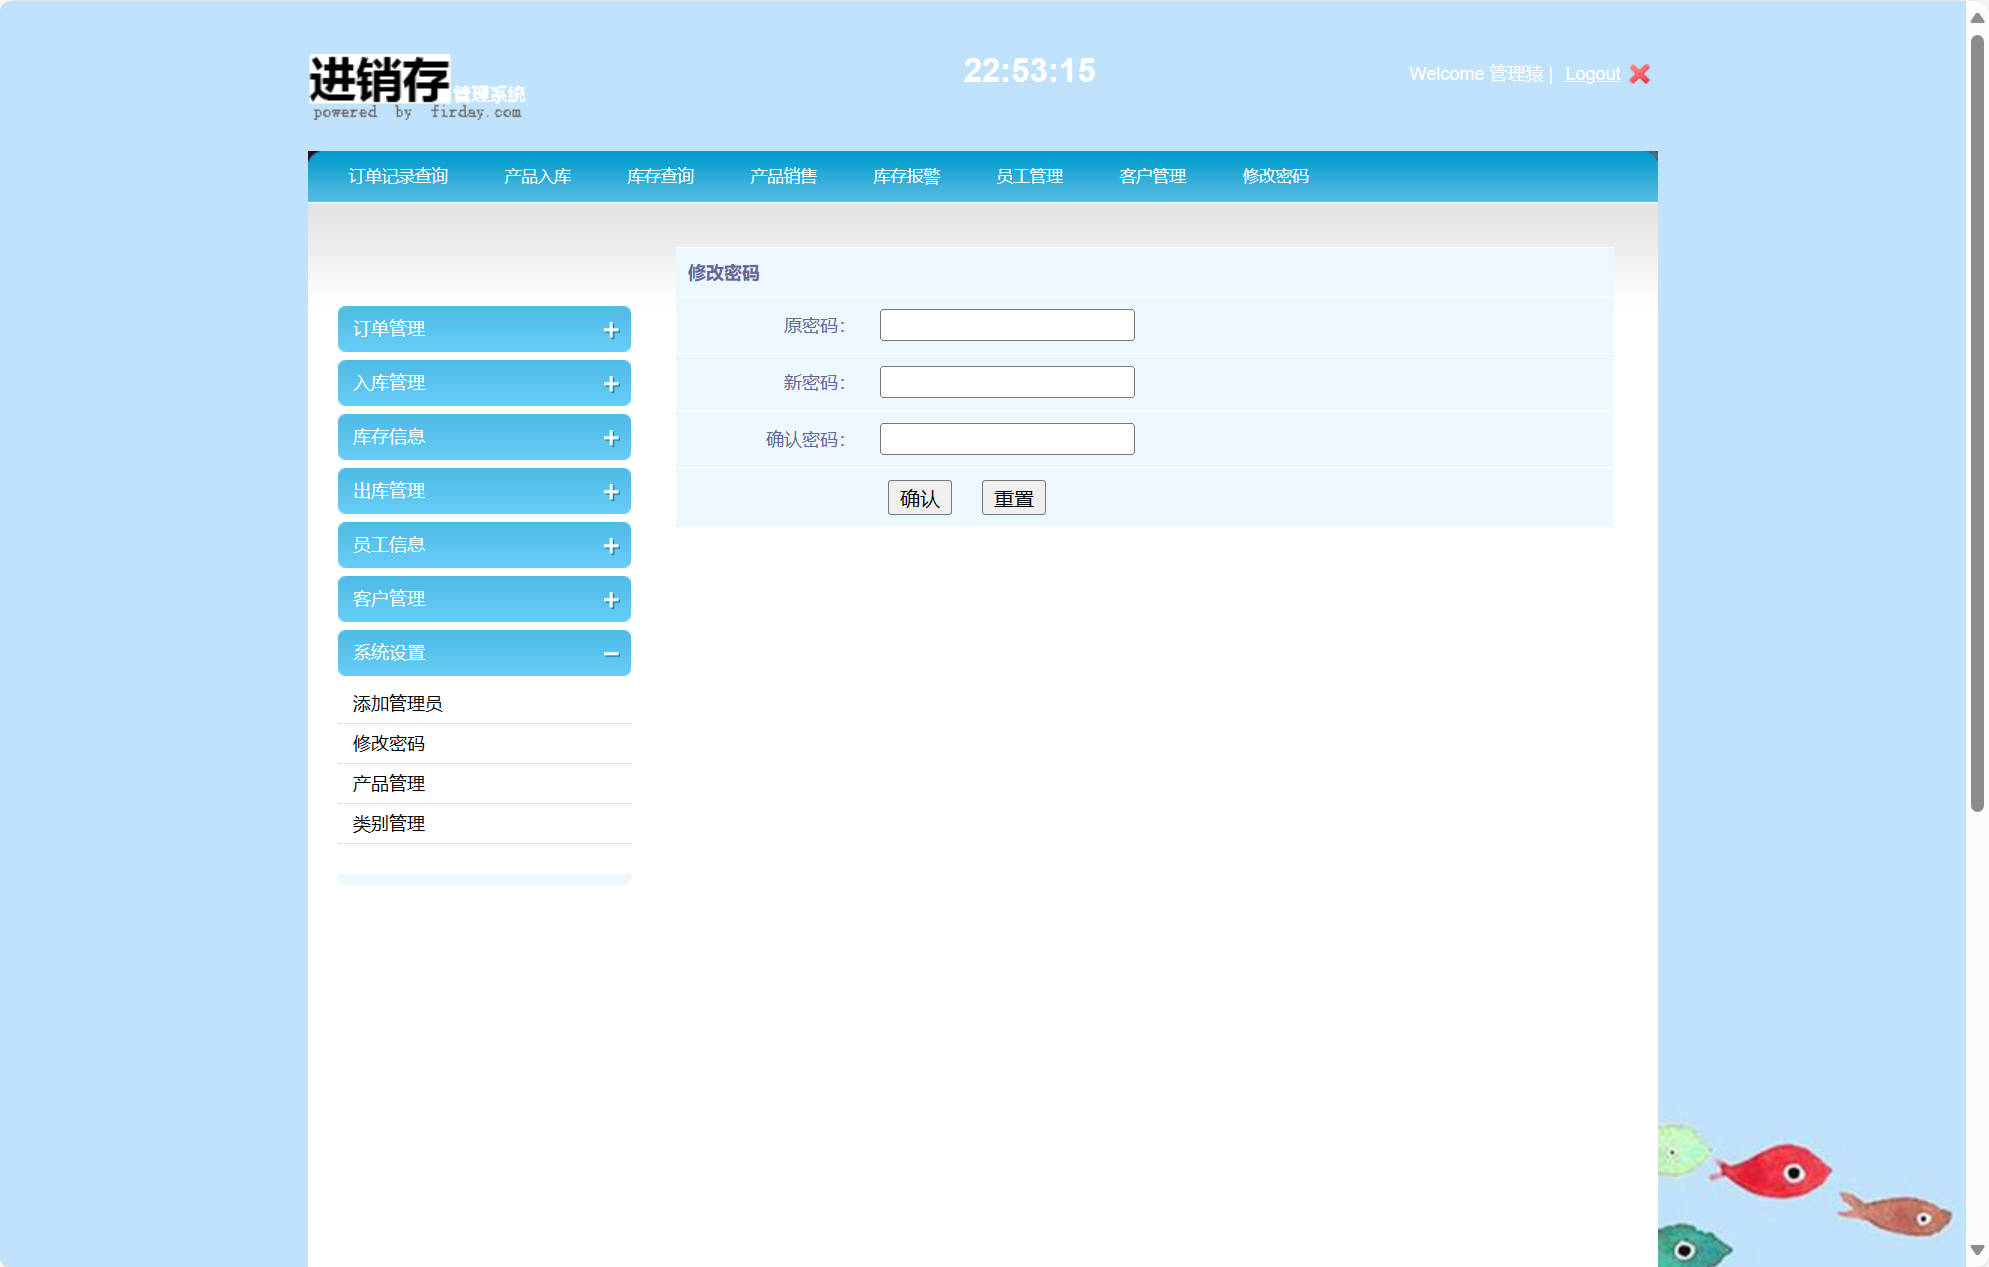Collapse 系统设置 using the minus icon

click(611, 654)
